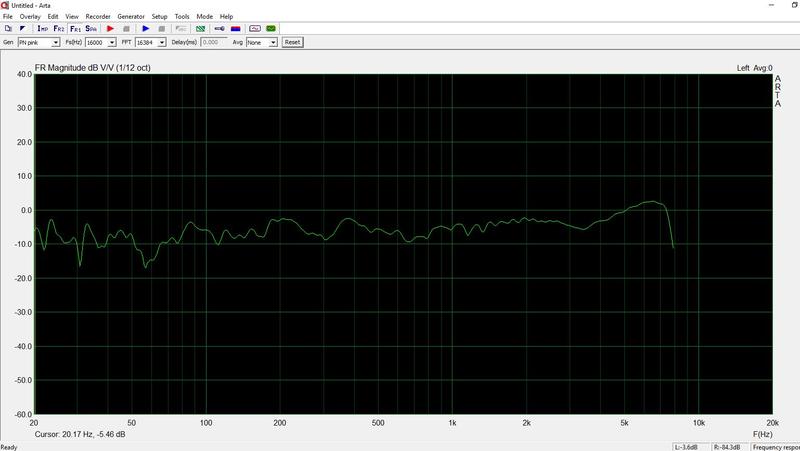Start generator with the blue play button
Screen dimensions: 800x451
pos(146,29)
